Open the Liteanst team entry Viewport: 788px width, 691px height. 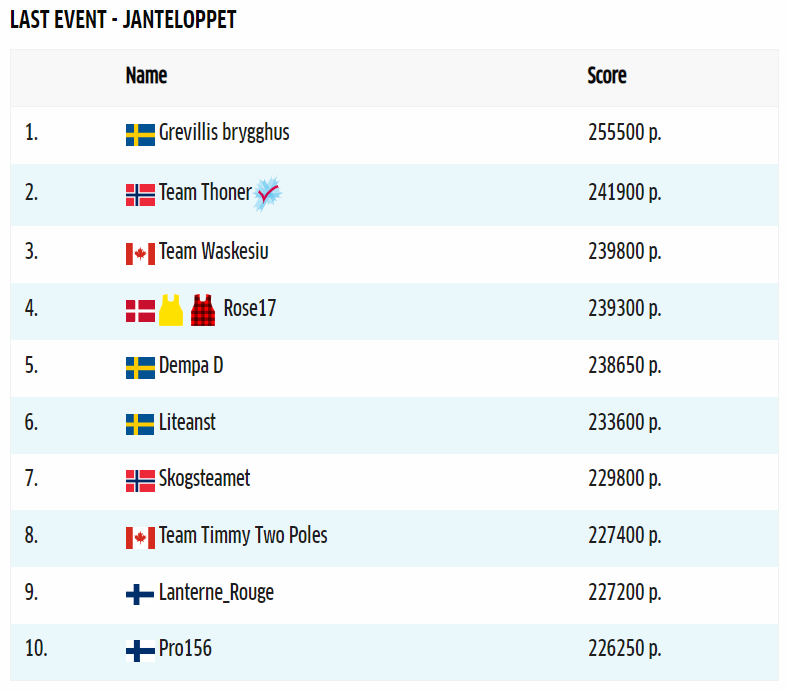point(187,422)
